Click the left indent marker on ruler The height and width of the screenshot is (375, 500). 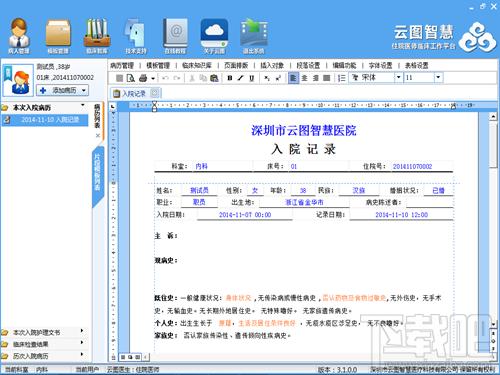click(x=154, y=106)
